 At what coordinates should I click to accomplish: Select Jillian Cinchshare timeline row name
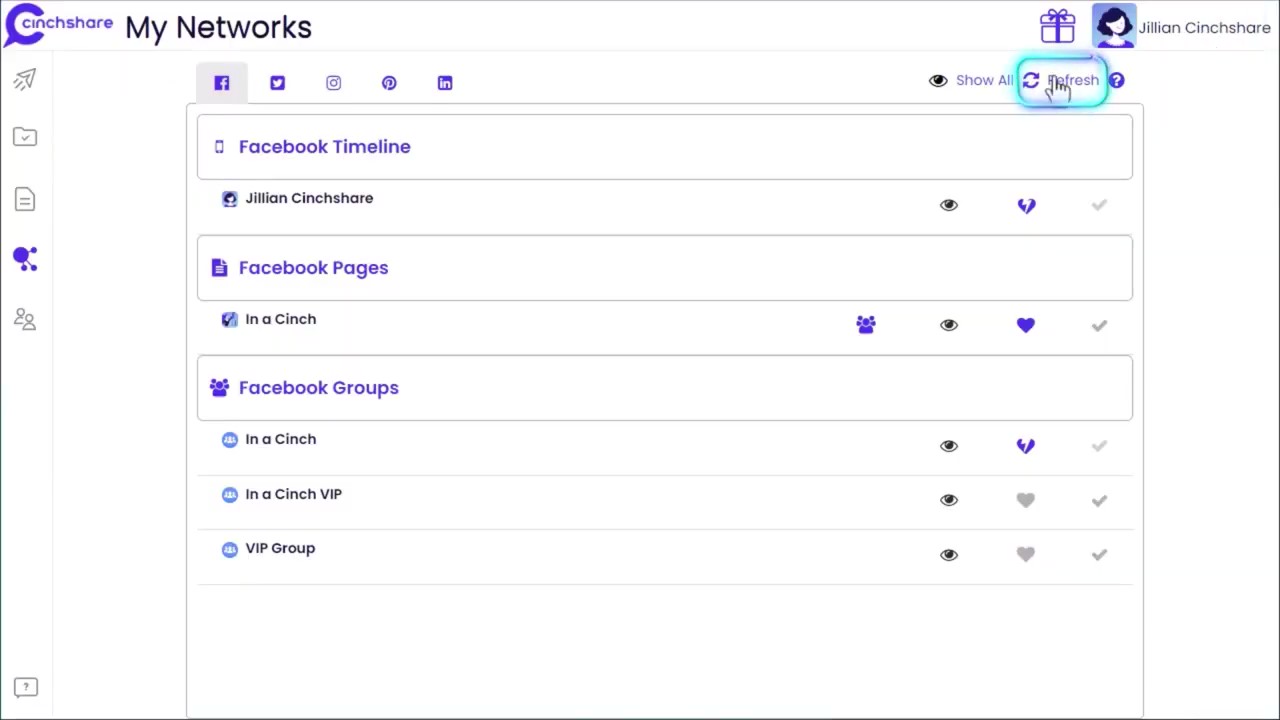click(x=309, y=198)
